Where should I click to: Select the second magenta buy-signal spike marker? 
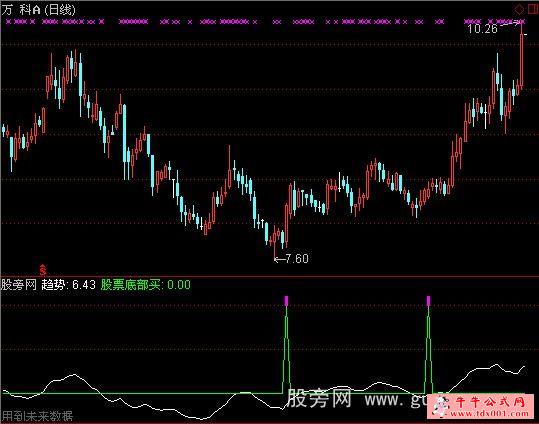428,301
